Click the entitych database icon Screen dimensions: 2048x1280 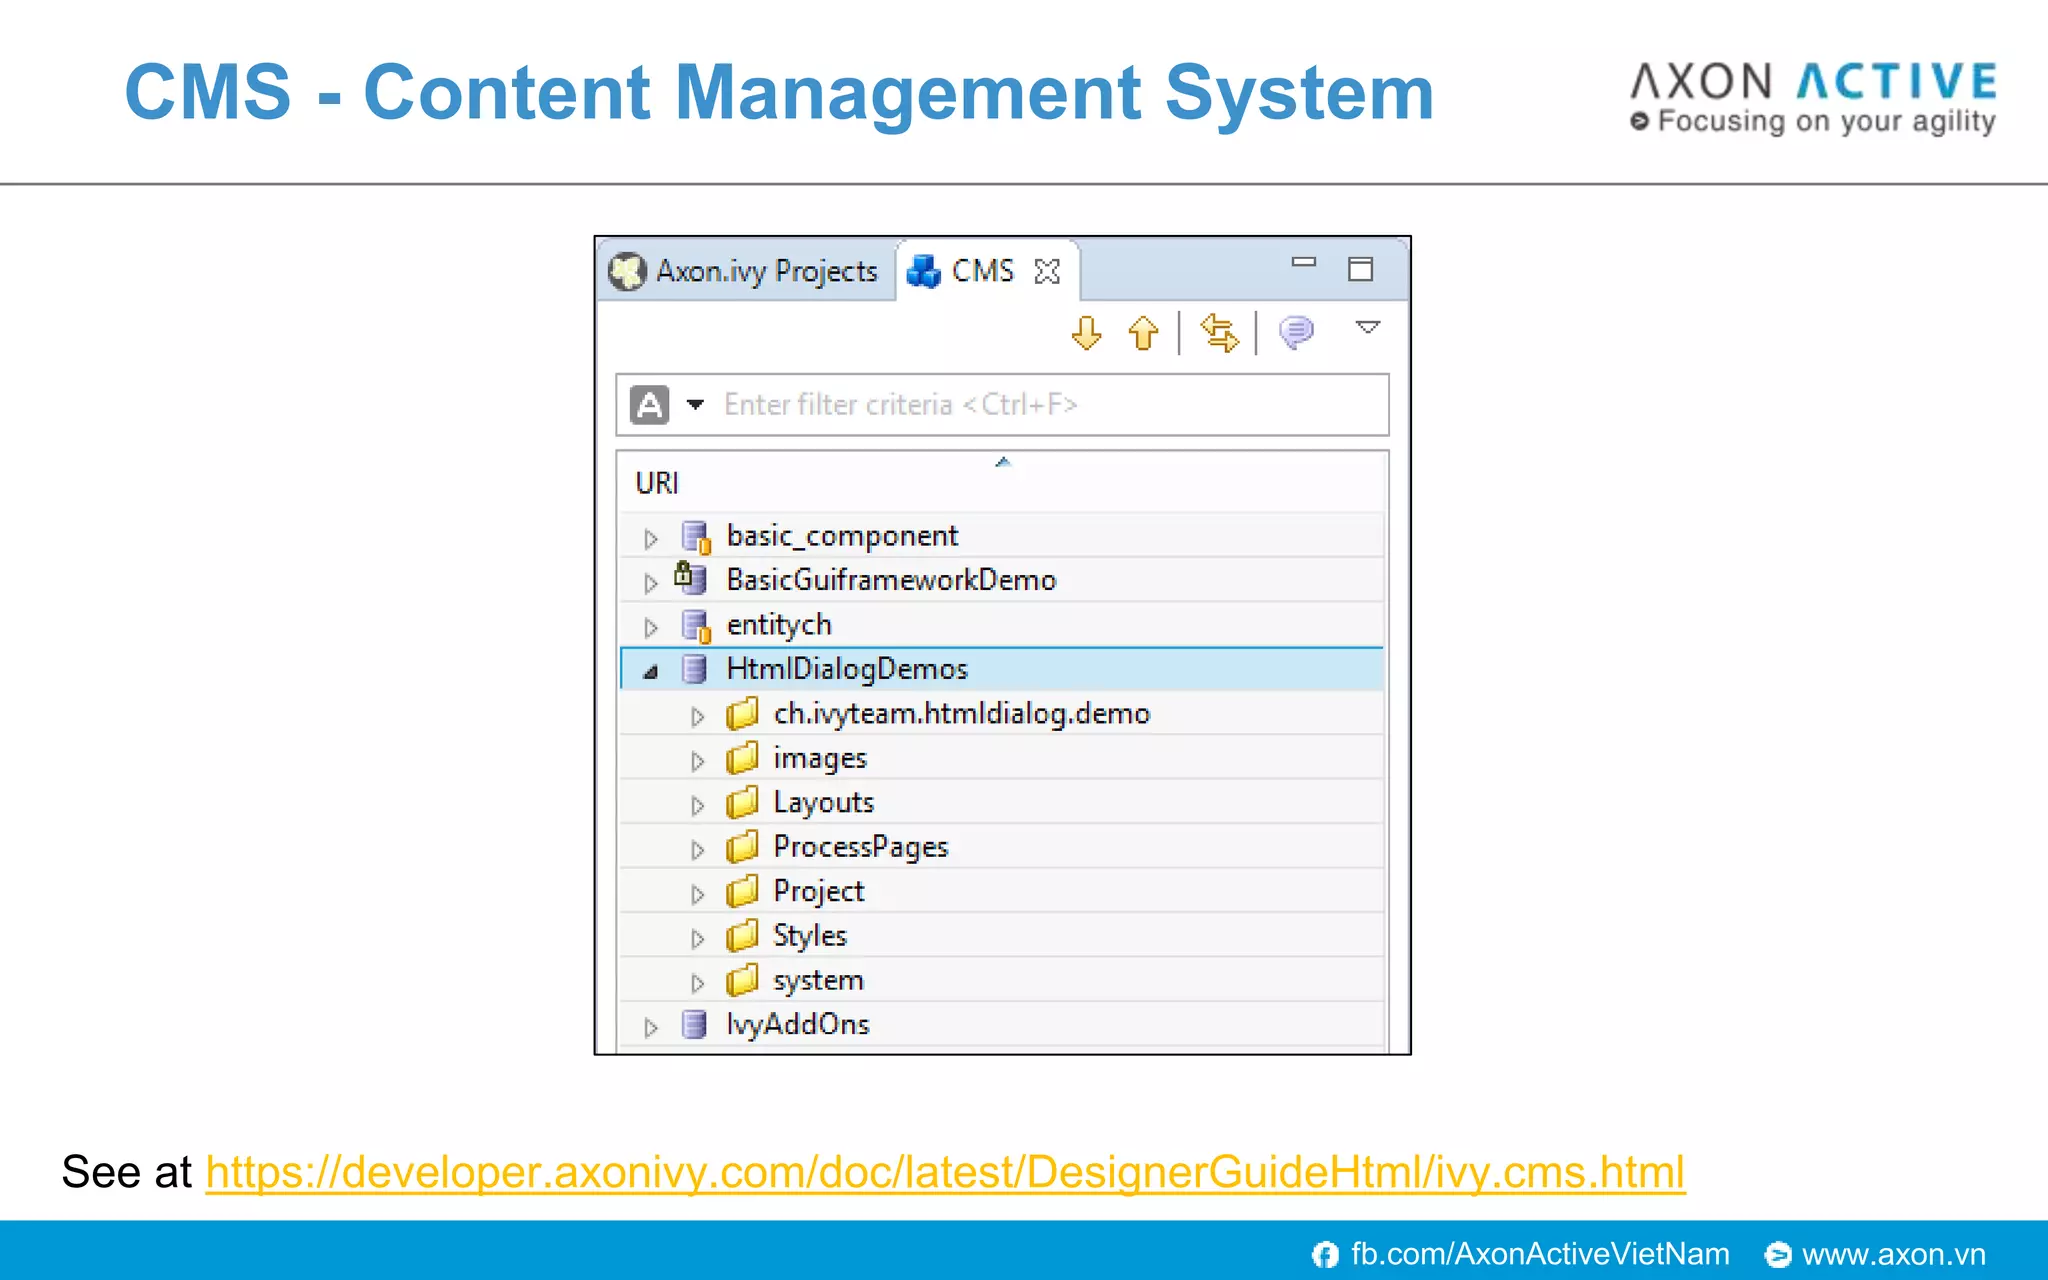pos(696,626)
